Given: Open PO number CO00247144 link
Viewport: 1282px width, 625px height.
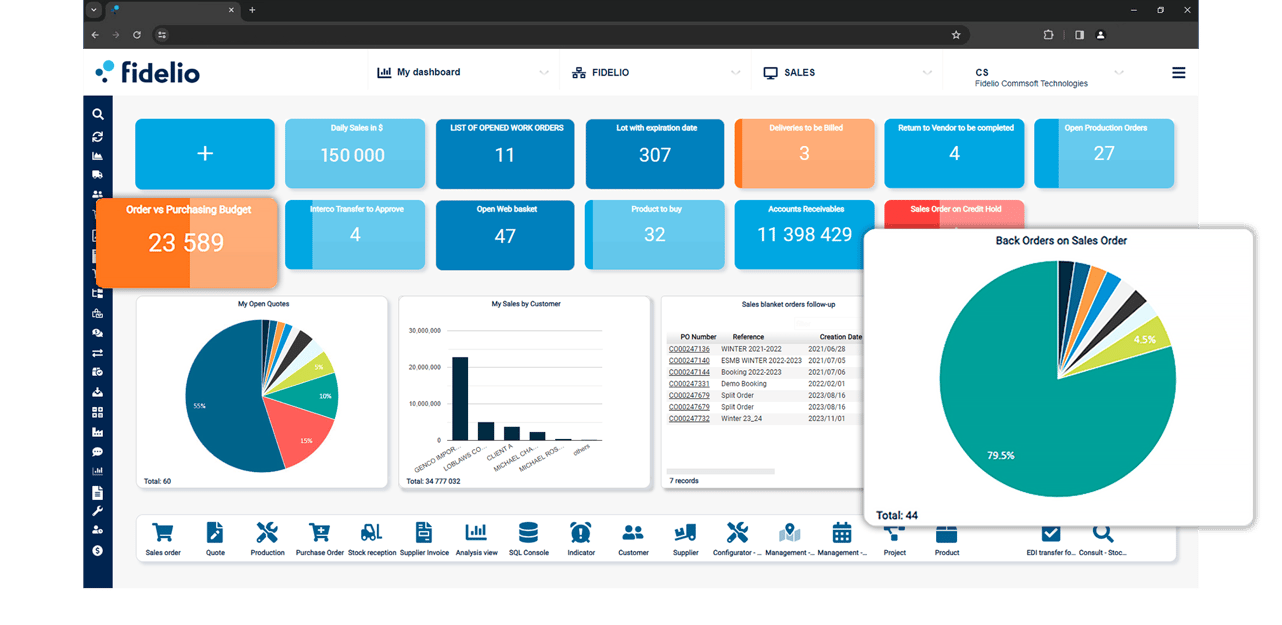Looking at the screenshot, I should 689,372.
